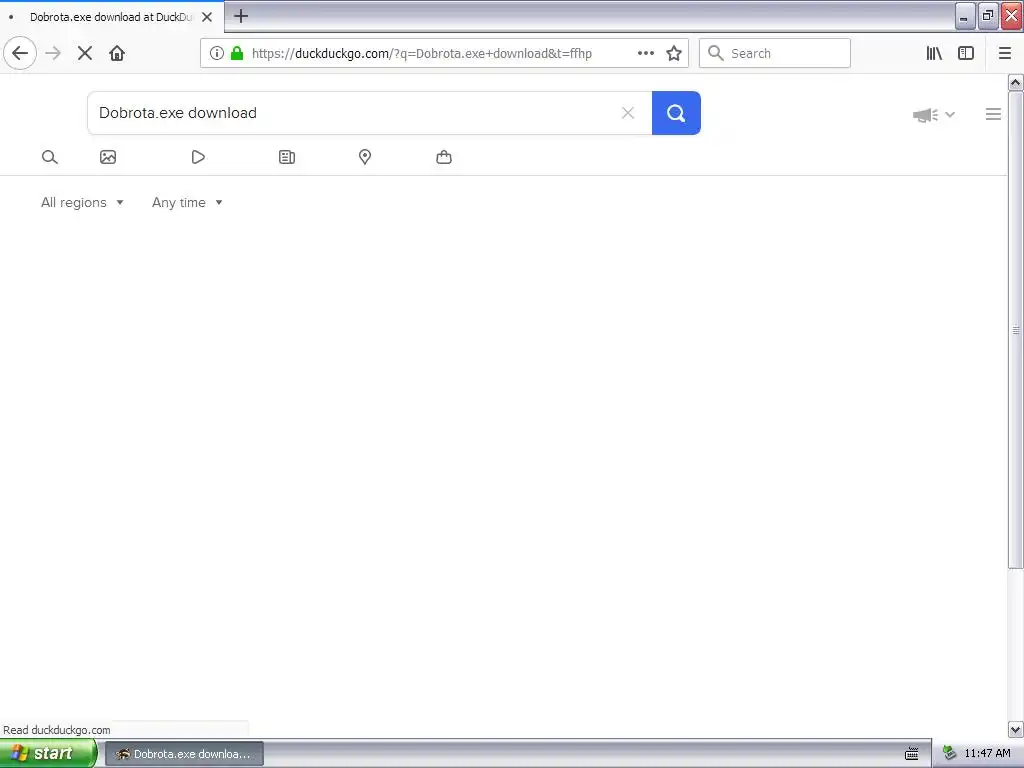Click the forward navigation arrow

click(x=53, y=53)
